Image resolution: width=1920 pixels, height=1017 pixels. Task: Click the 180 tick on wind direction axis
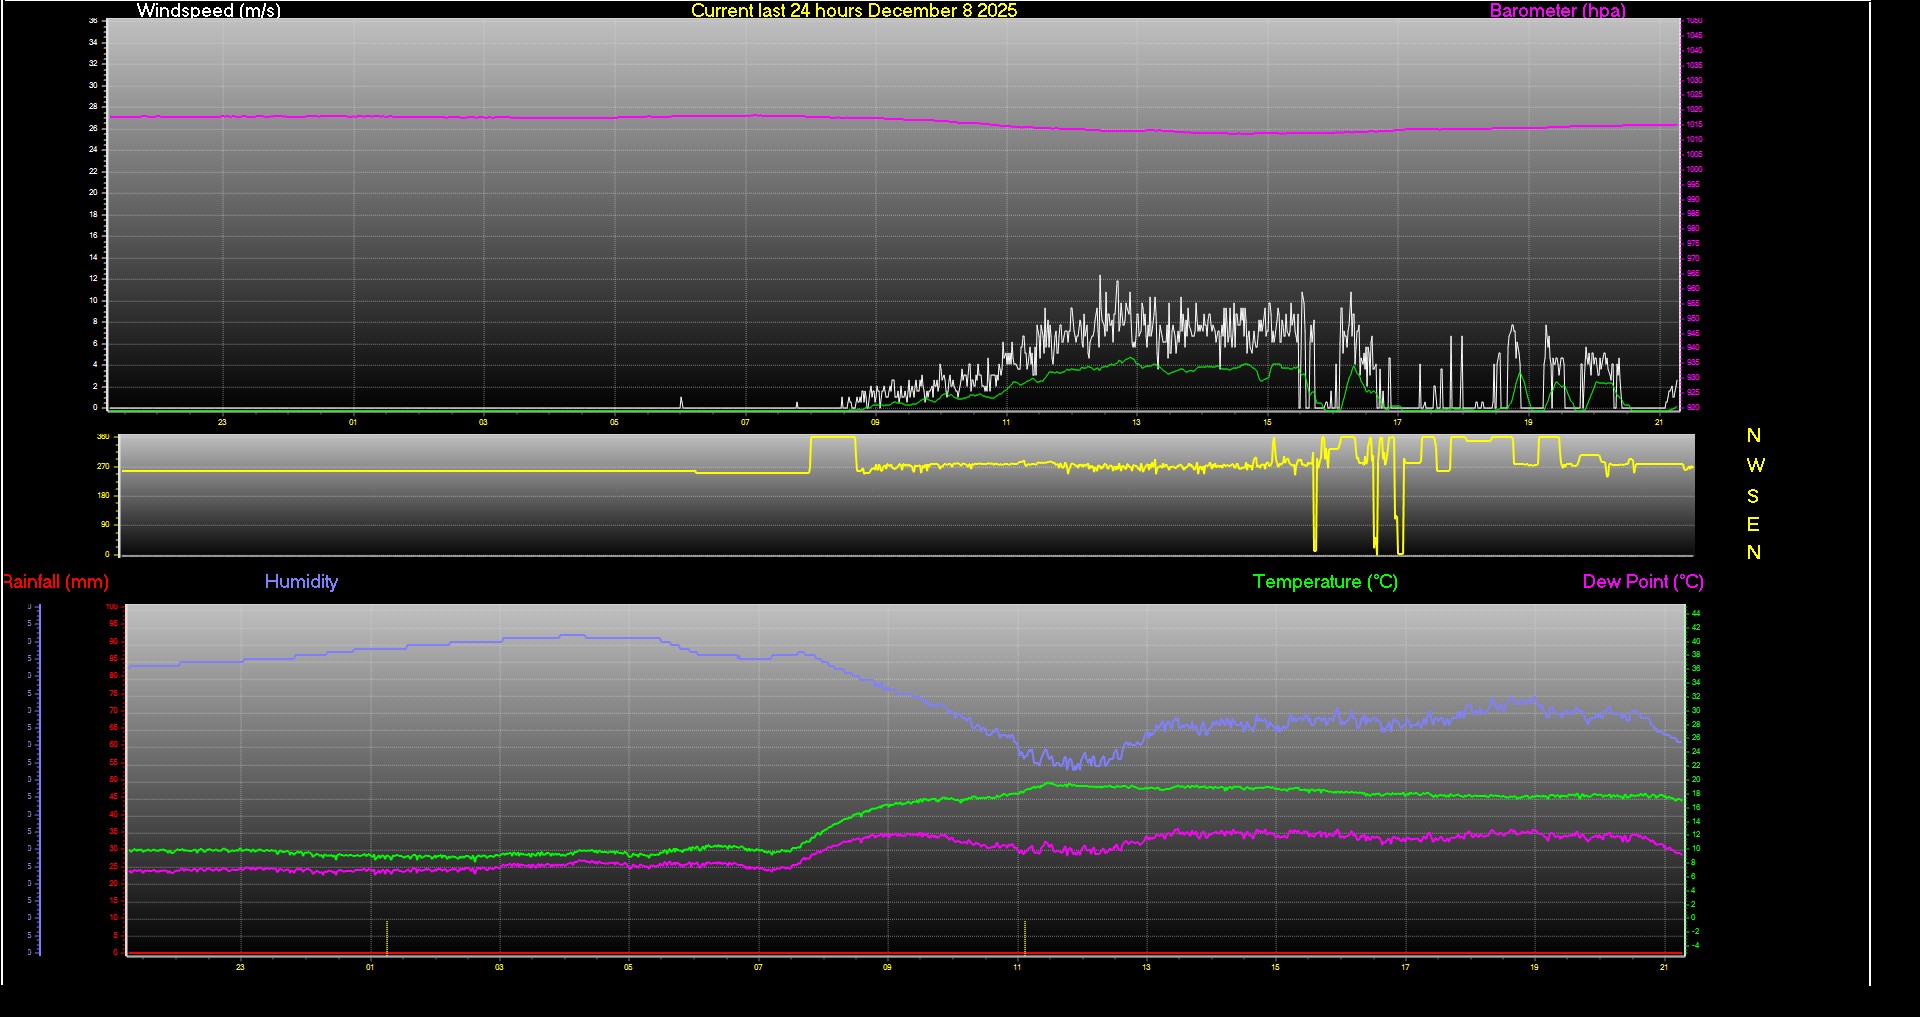pyautogui.click(x=103, y=496)
